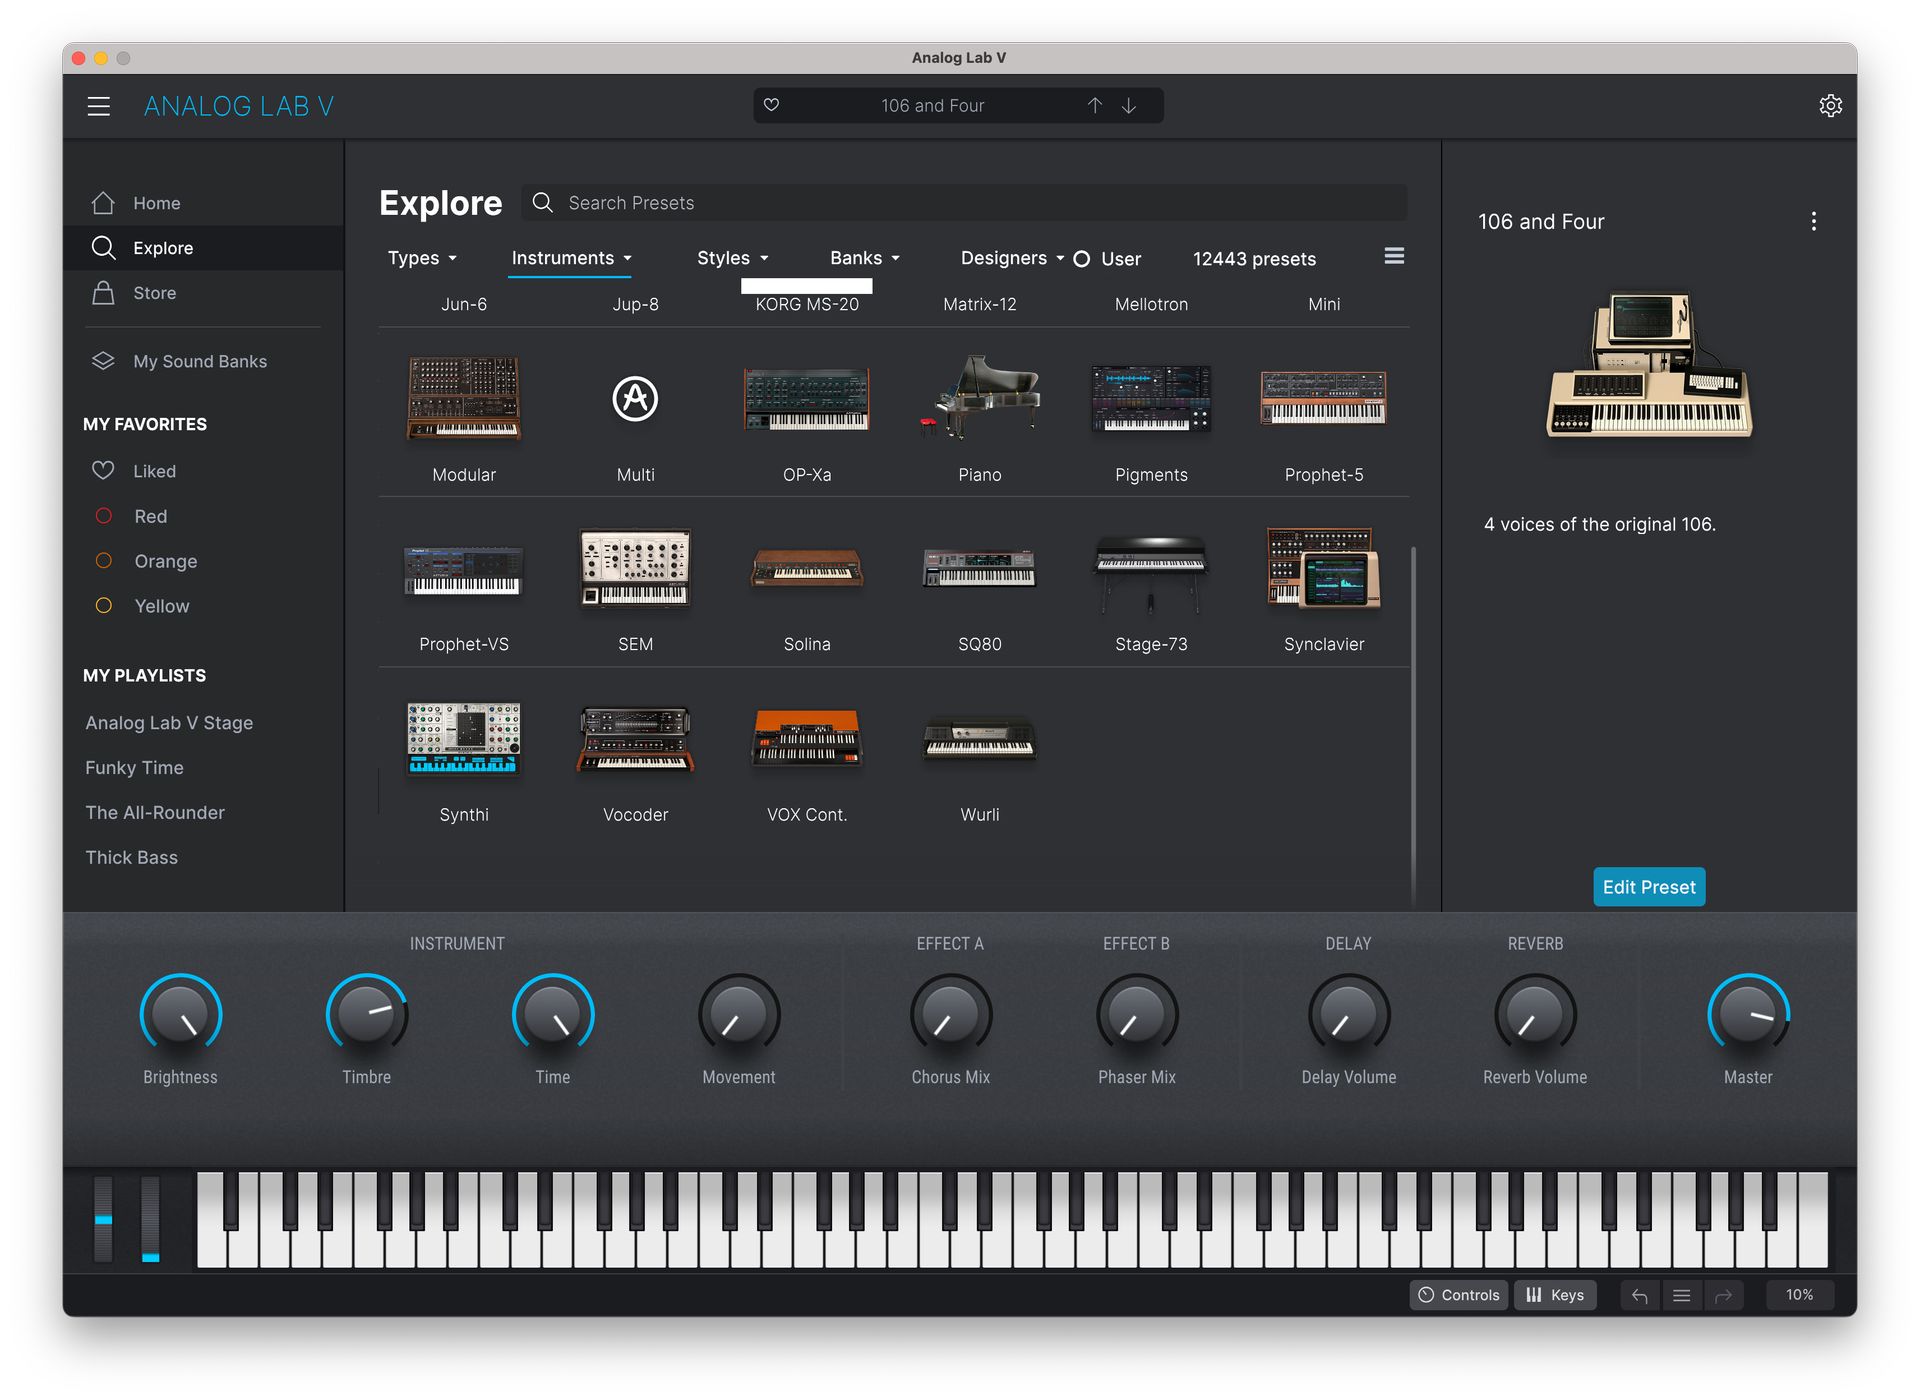Open preset options three-dot menu
Viewport: 1920px width, 1400px height.
pyautogui.click(x=1813, y=221)
